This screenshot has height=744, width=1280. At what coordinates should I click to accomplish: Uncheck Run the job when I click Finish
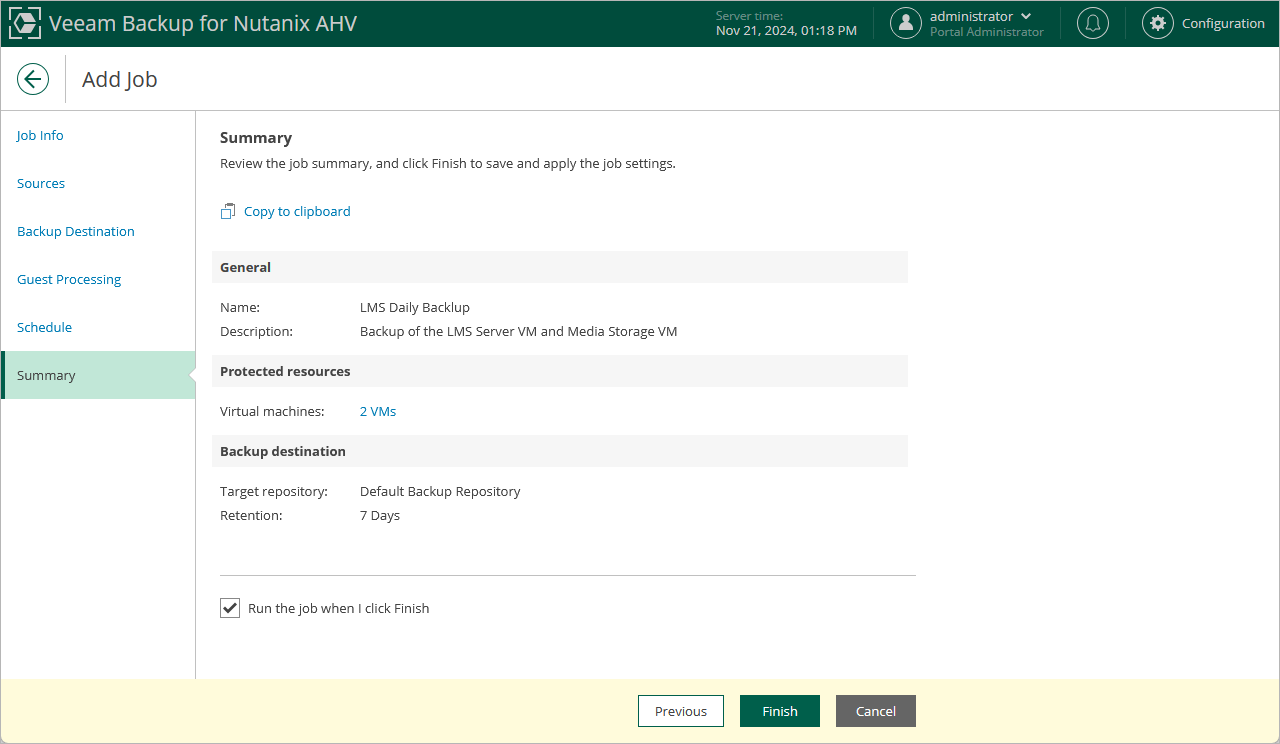(230, 608)
